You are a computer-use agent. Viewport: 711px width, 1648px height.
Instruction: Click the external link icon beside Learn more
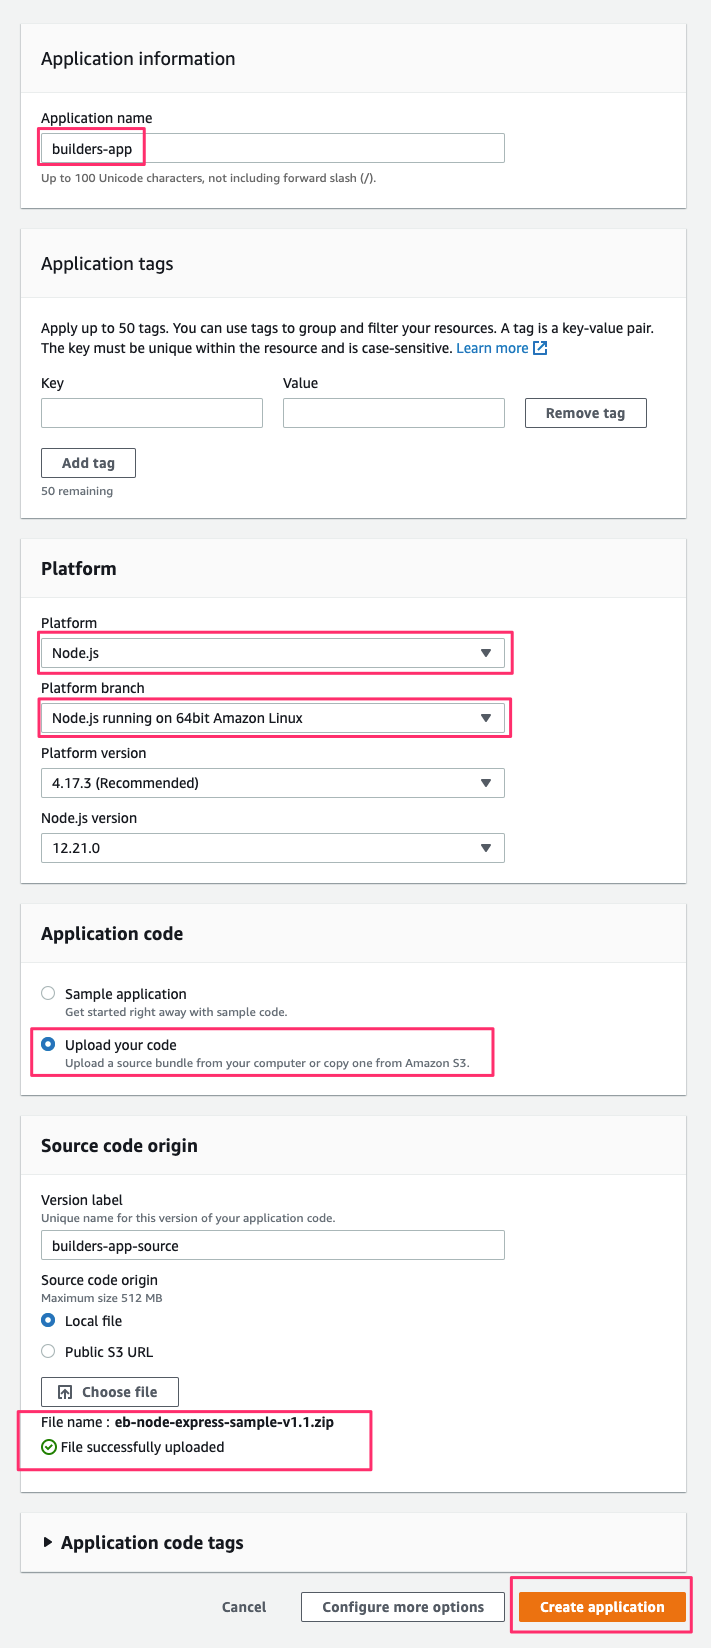[x=540, y=348]
